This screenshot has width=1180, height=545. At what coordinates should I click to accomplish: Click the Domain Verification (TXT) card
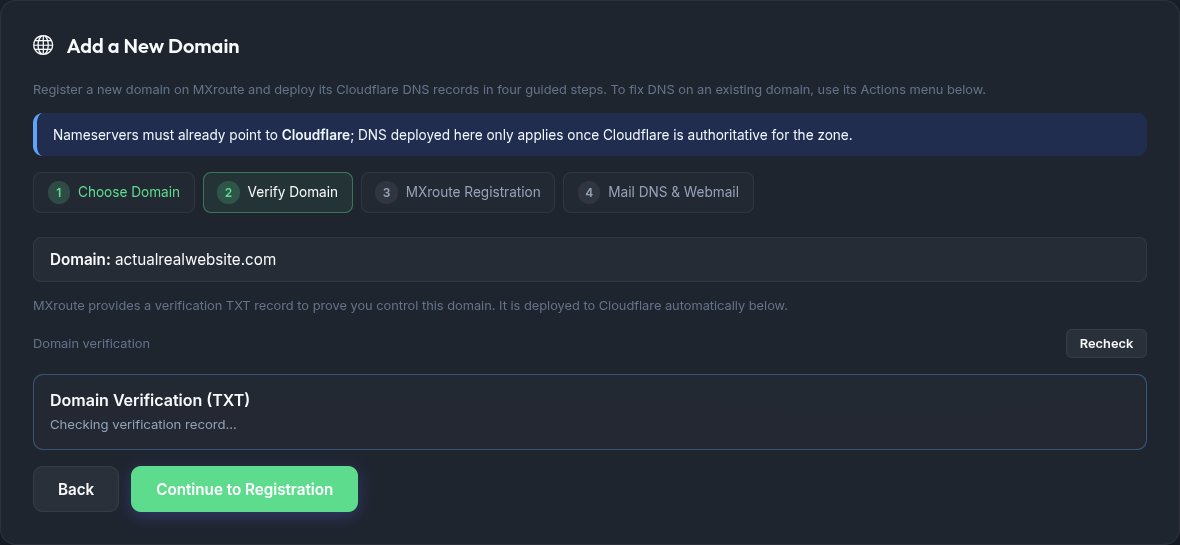590,412
